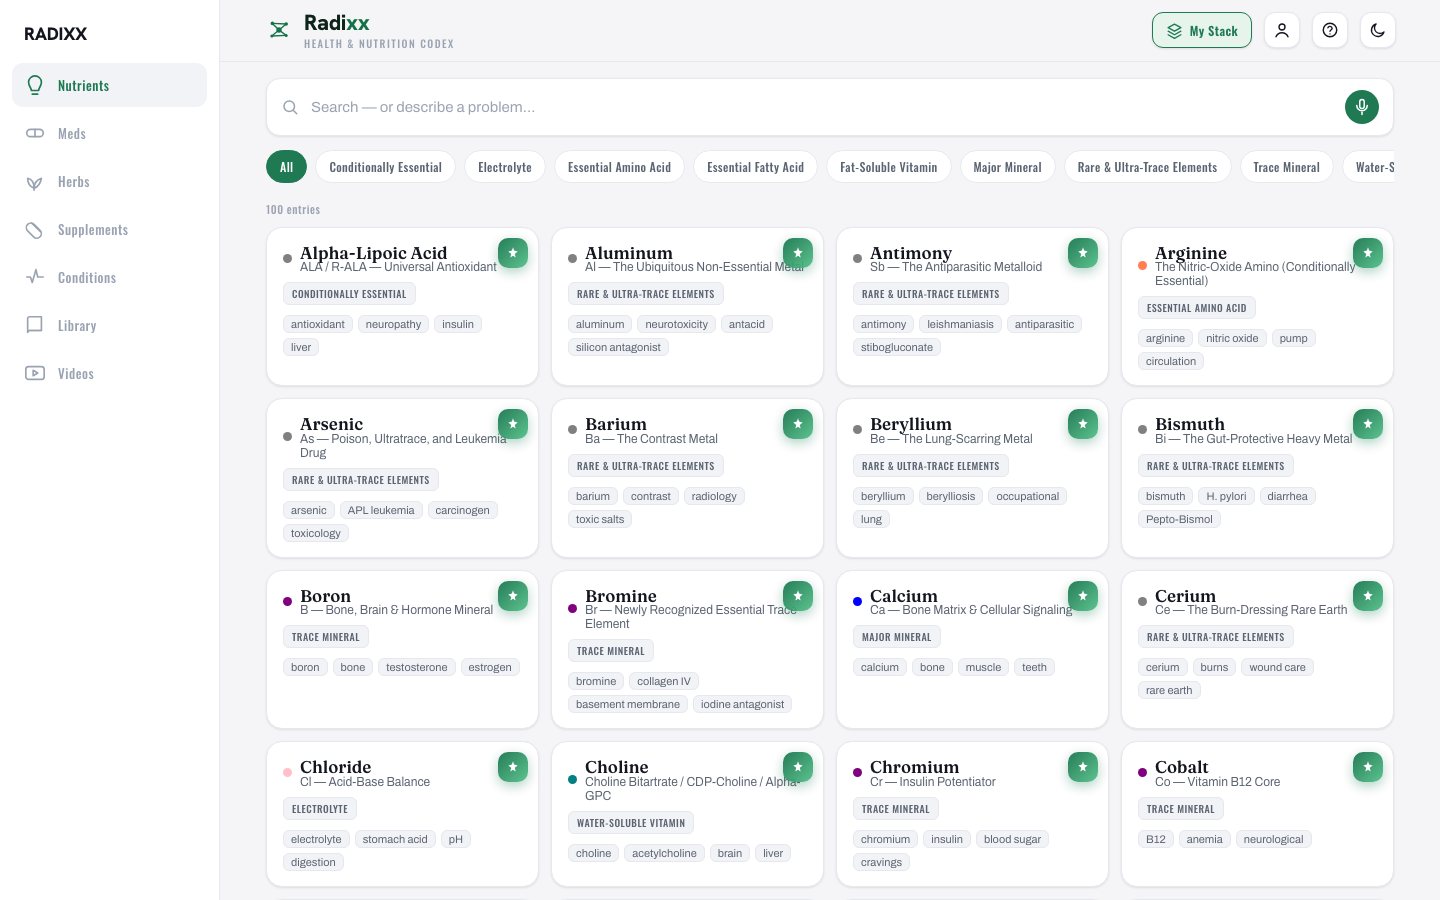
Task: Click the Radixx logo icon in header
Action: [x=279, y=30]
